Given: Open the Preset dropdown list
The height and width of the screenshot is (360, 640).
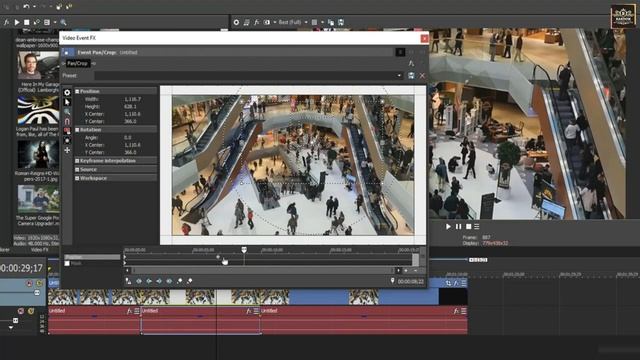Looking at the screenshot, I should (x=399, y=76).
